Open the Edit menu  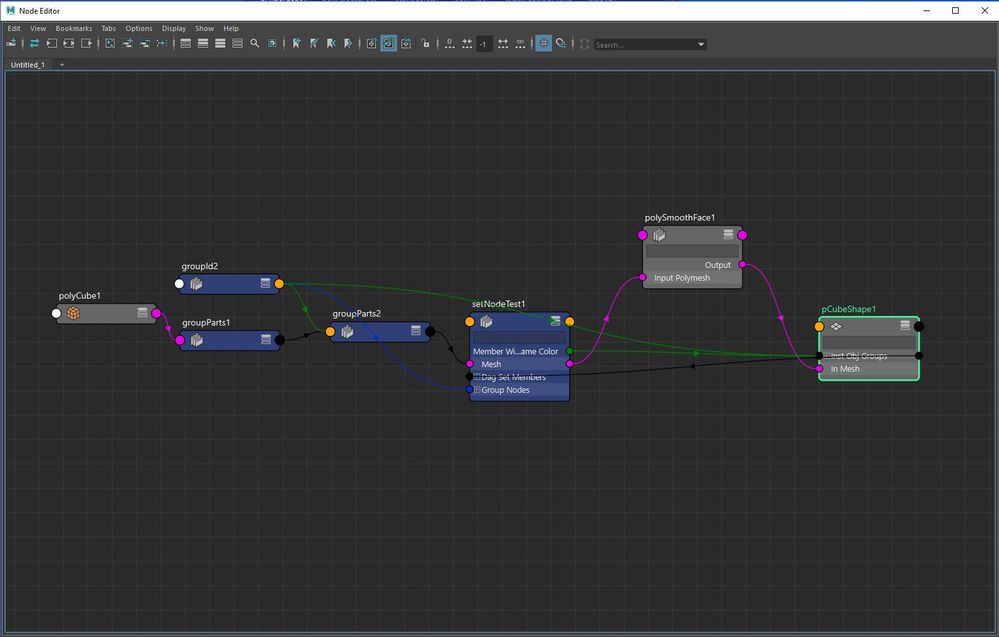14,28
